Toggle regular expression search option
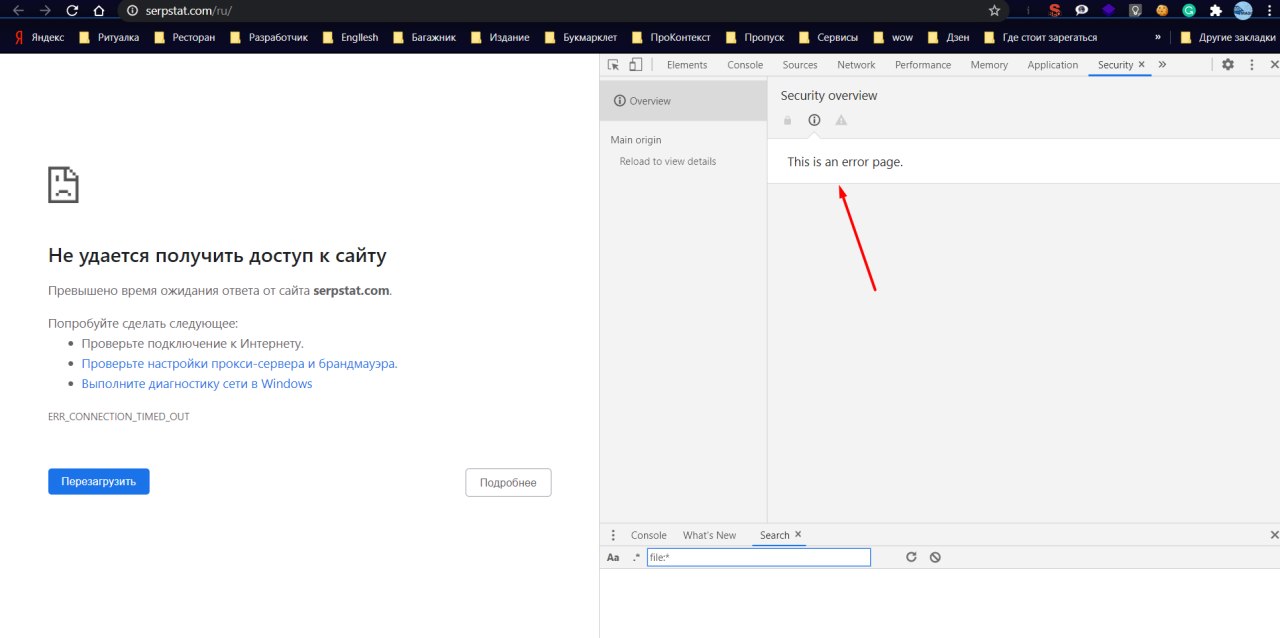The image size is (1280, 638). point(636,557)
